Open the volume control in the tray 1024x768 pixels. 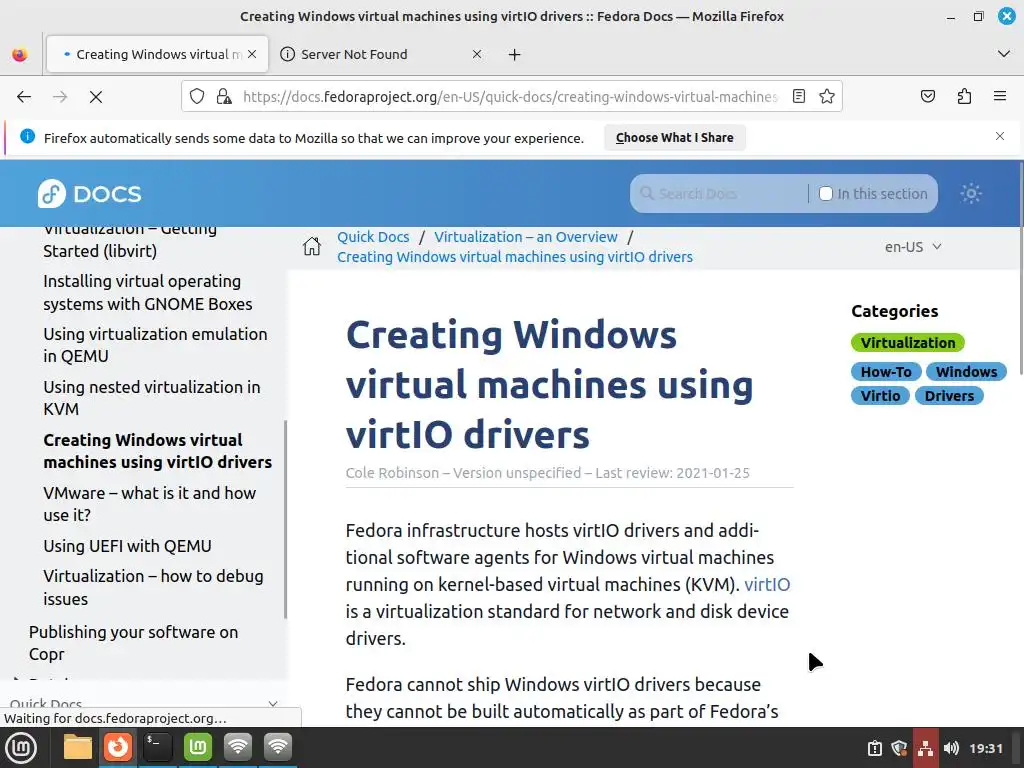coord(952,748)
